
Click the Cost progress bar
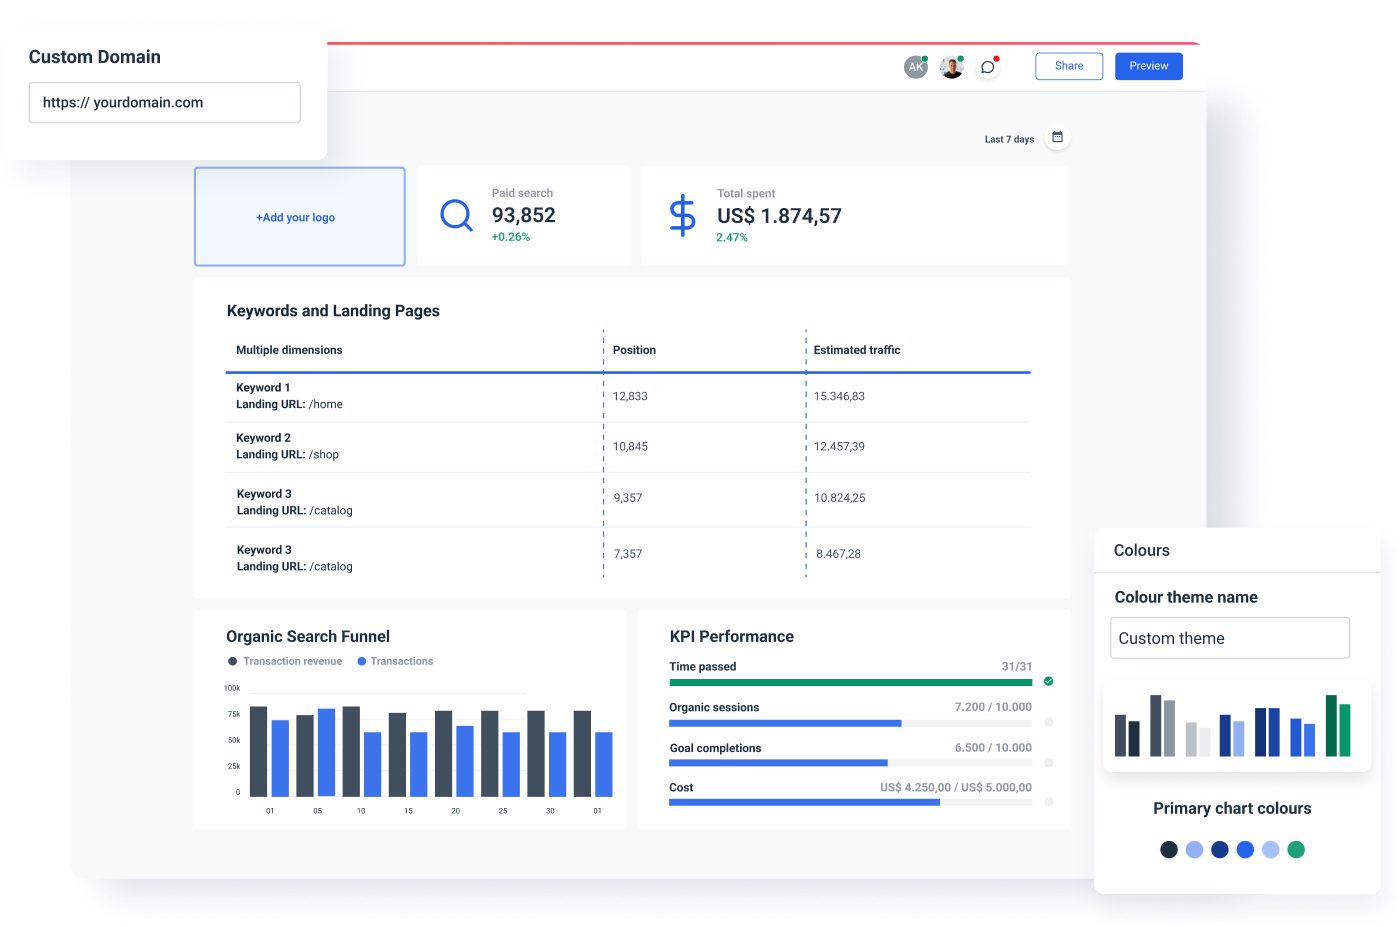point(851,802)
